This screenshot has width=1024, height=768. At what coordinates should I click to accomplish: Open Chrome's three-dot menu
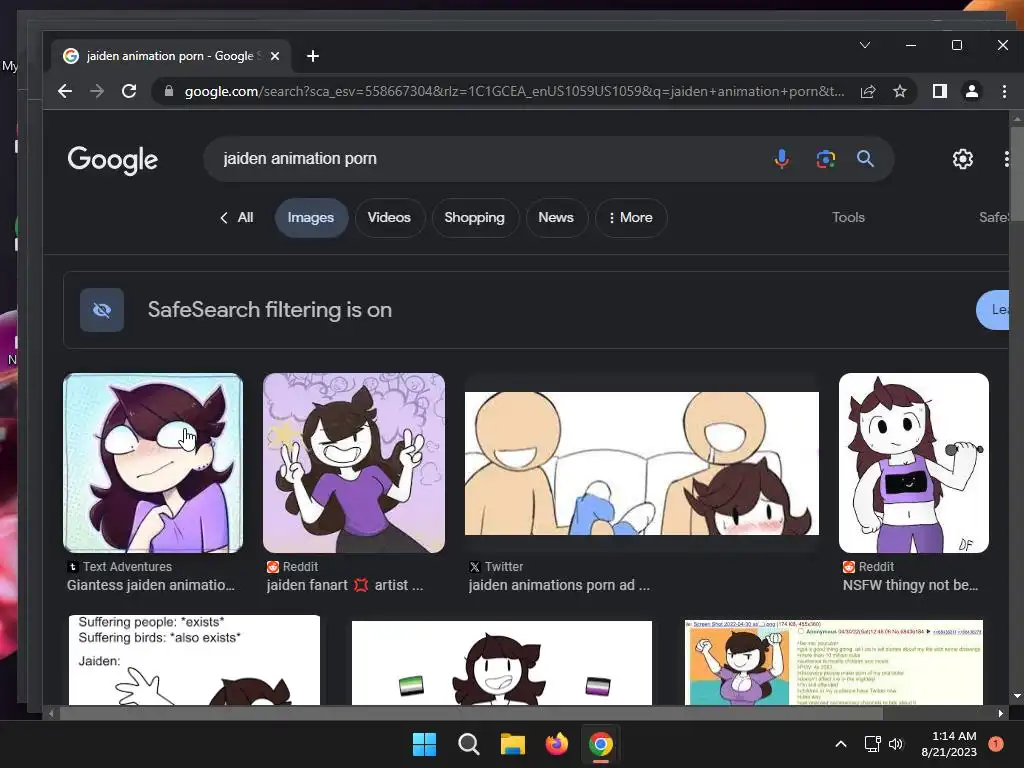(x=1004, y=91)
